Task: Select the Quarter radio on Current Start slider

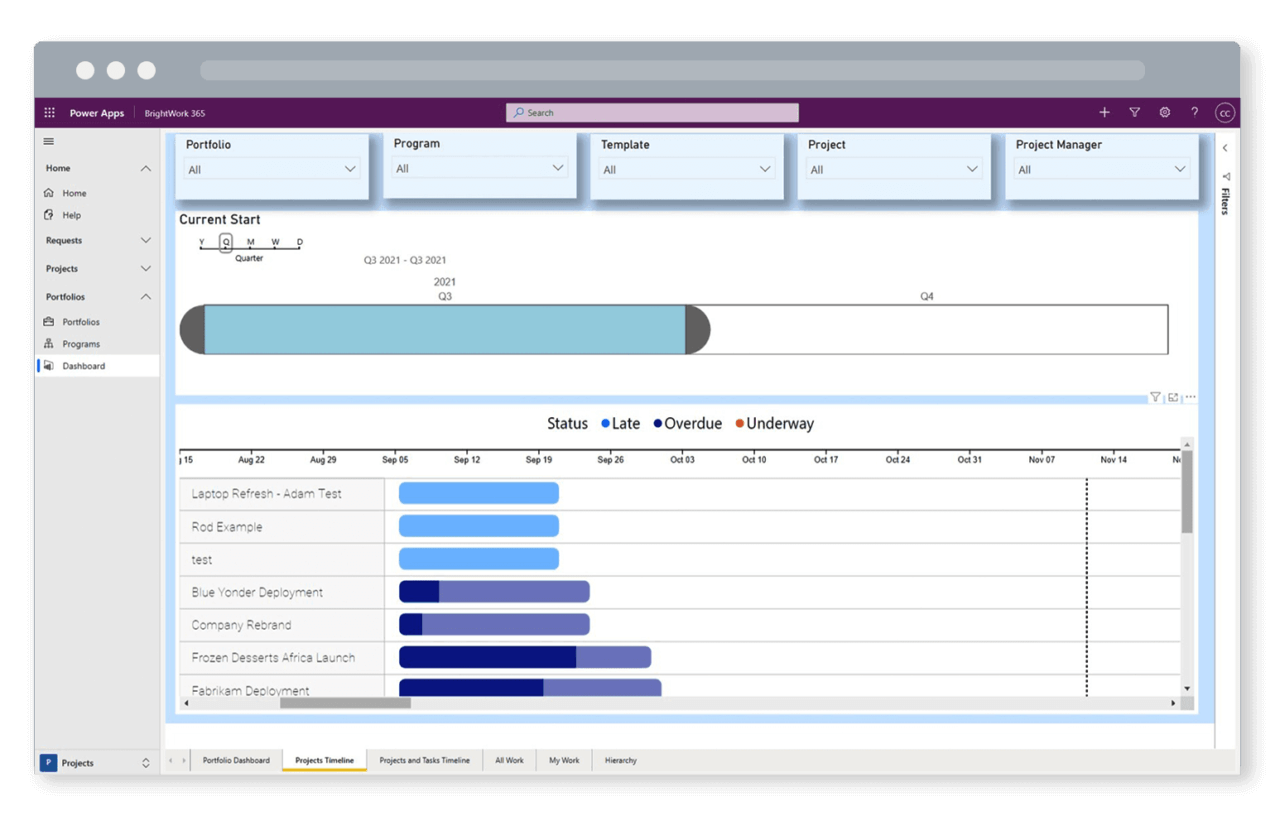Action: [225, 242]
